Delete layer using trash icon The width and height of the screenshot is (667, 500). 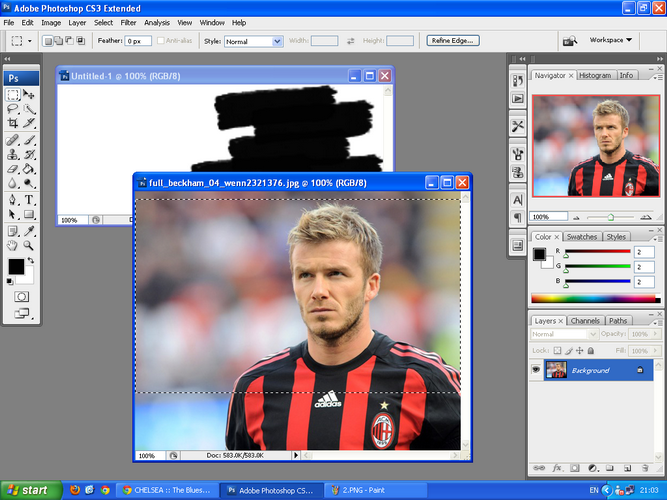pyautogui.click(x=645, y=468)
